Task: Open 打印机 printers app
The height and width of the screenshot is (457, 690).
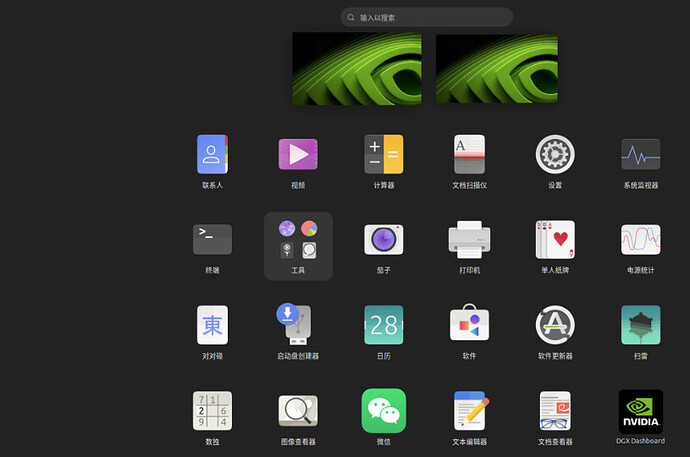Action: coord(469,240)
